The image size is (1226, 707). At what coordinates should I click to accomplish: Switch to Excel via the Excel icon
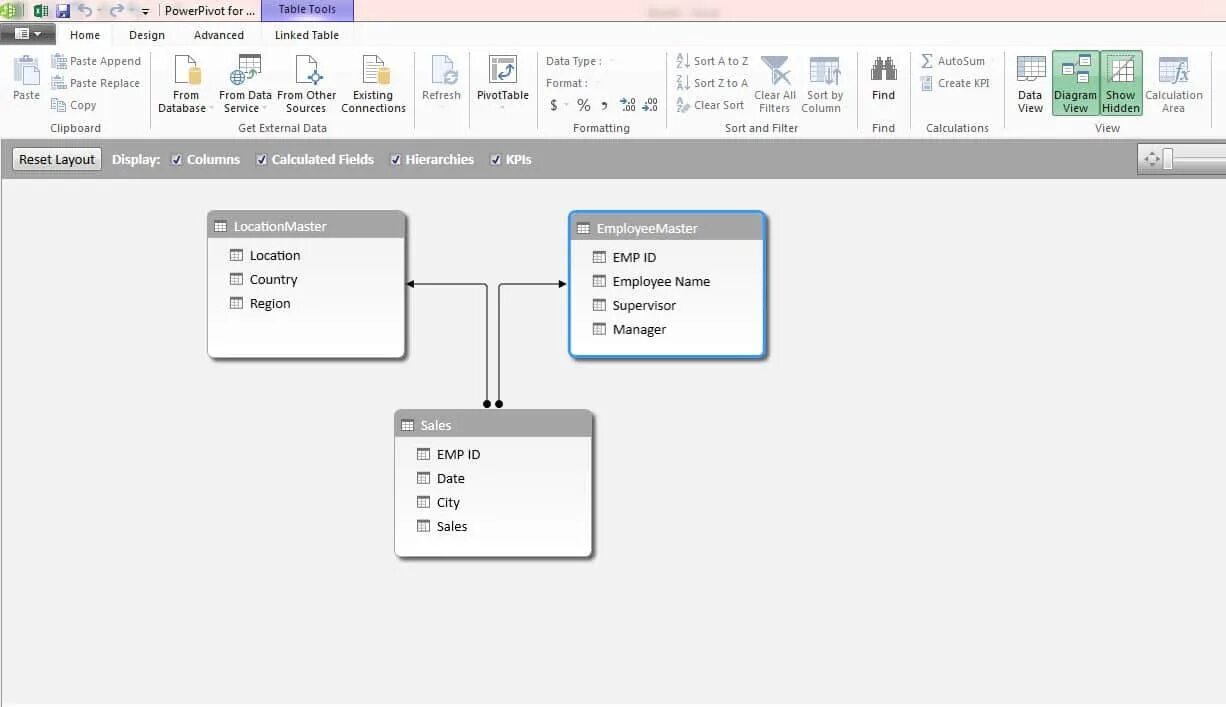pos(41,11)
